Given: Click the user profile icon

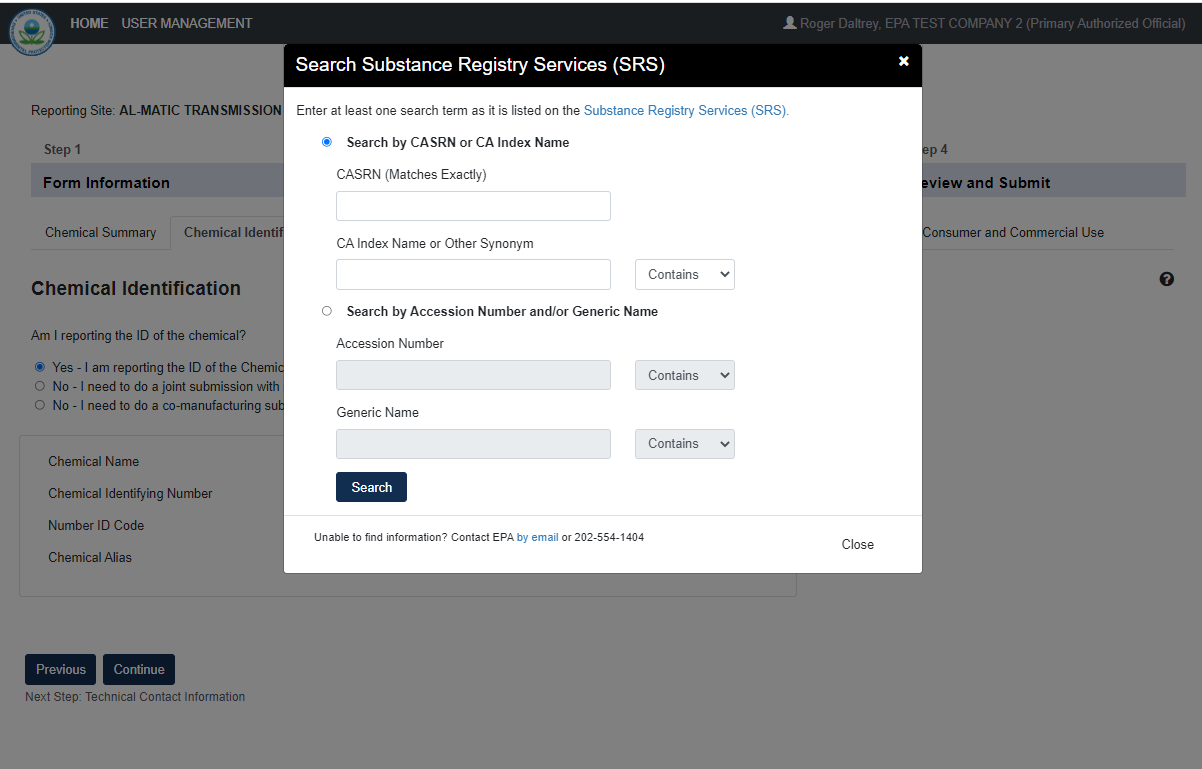Looking at the screenshot, I should tap(790, 23).
